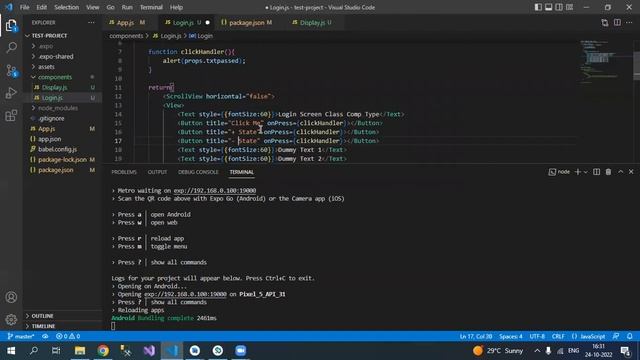Image resolution: width=640 pixels, height=360 pixels.
Task: Click the components breadcrumb item
Action: click(x=126, y=36)
